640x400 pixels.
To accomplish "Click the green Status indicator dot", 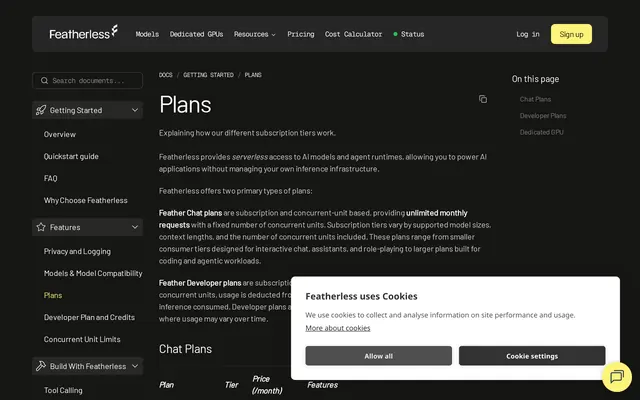I will coord(395,34).
